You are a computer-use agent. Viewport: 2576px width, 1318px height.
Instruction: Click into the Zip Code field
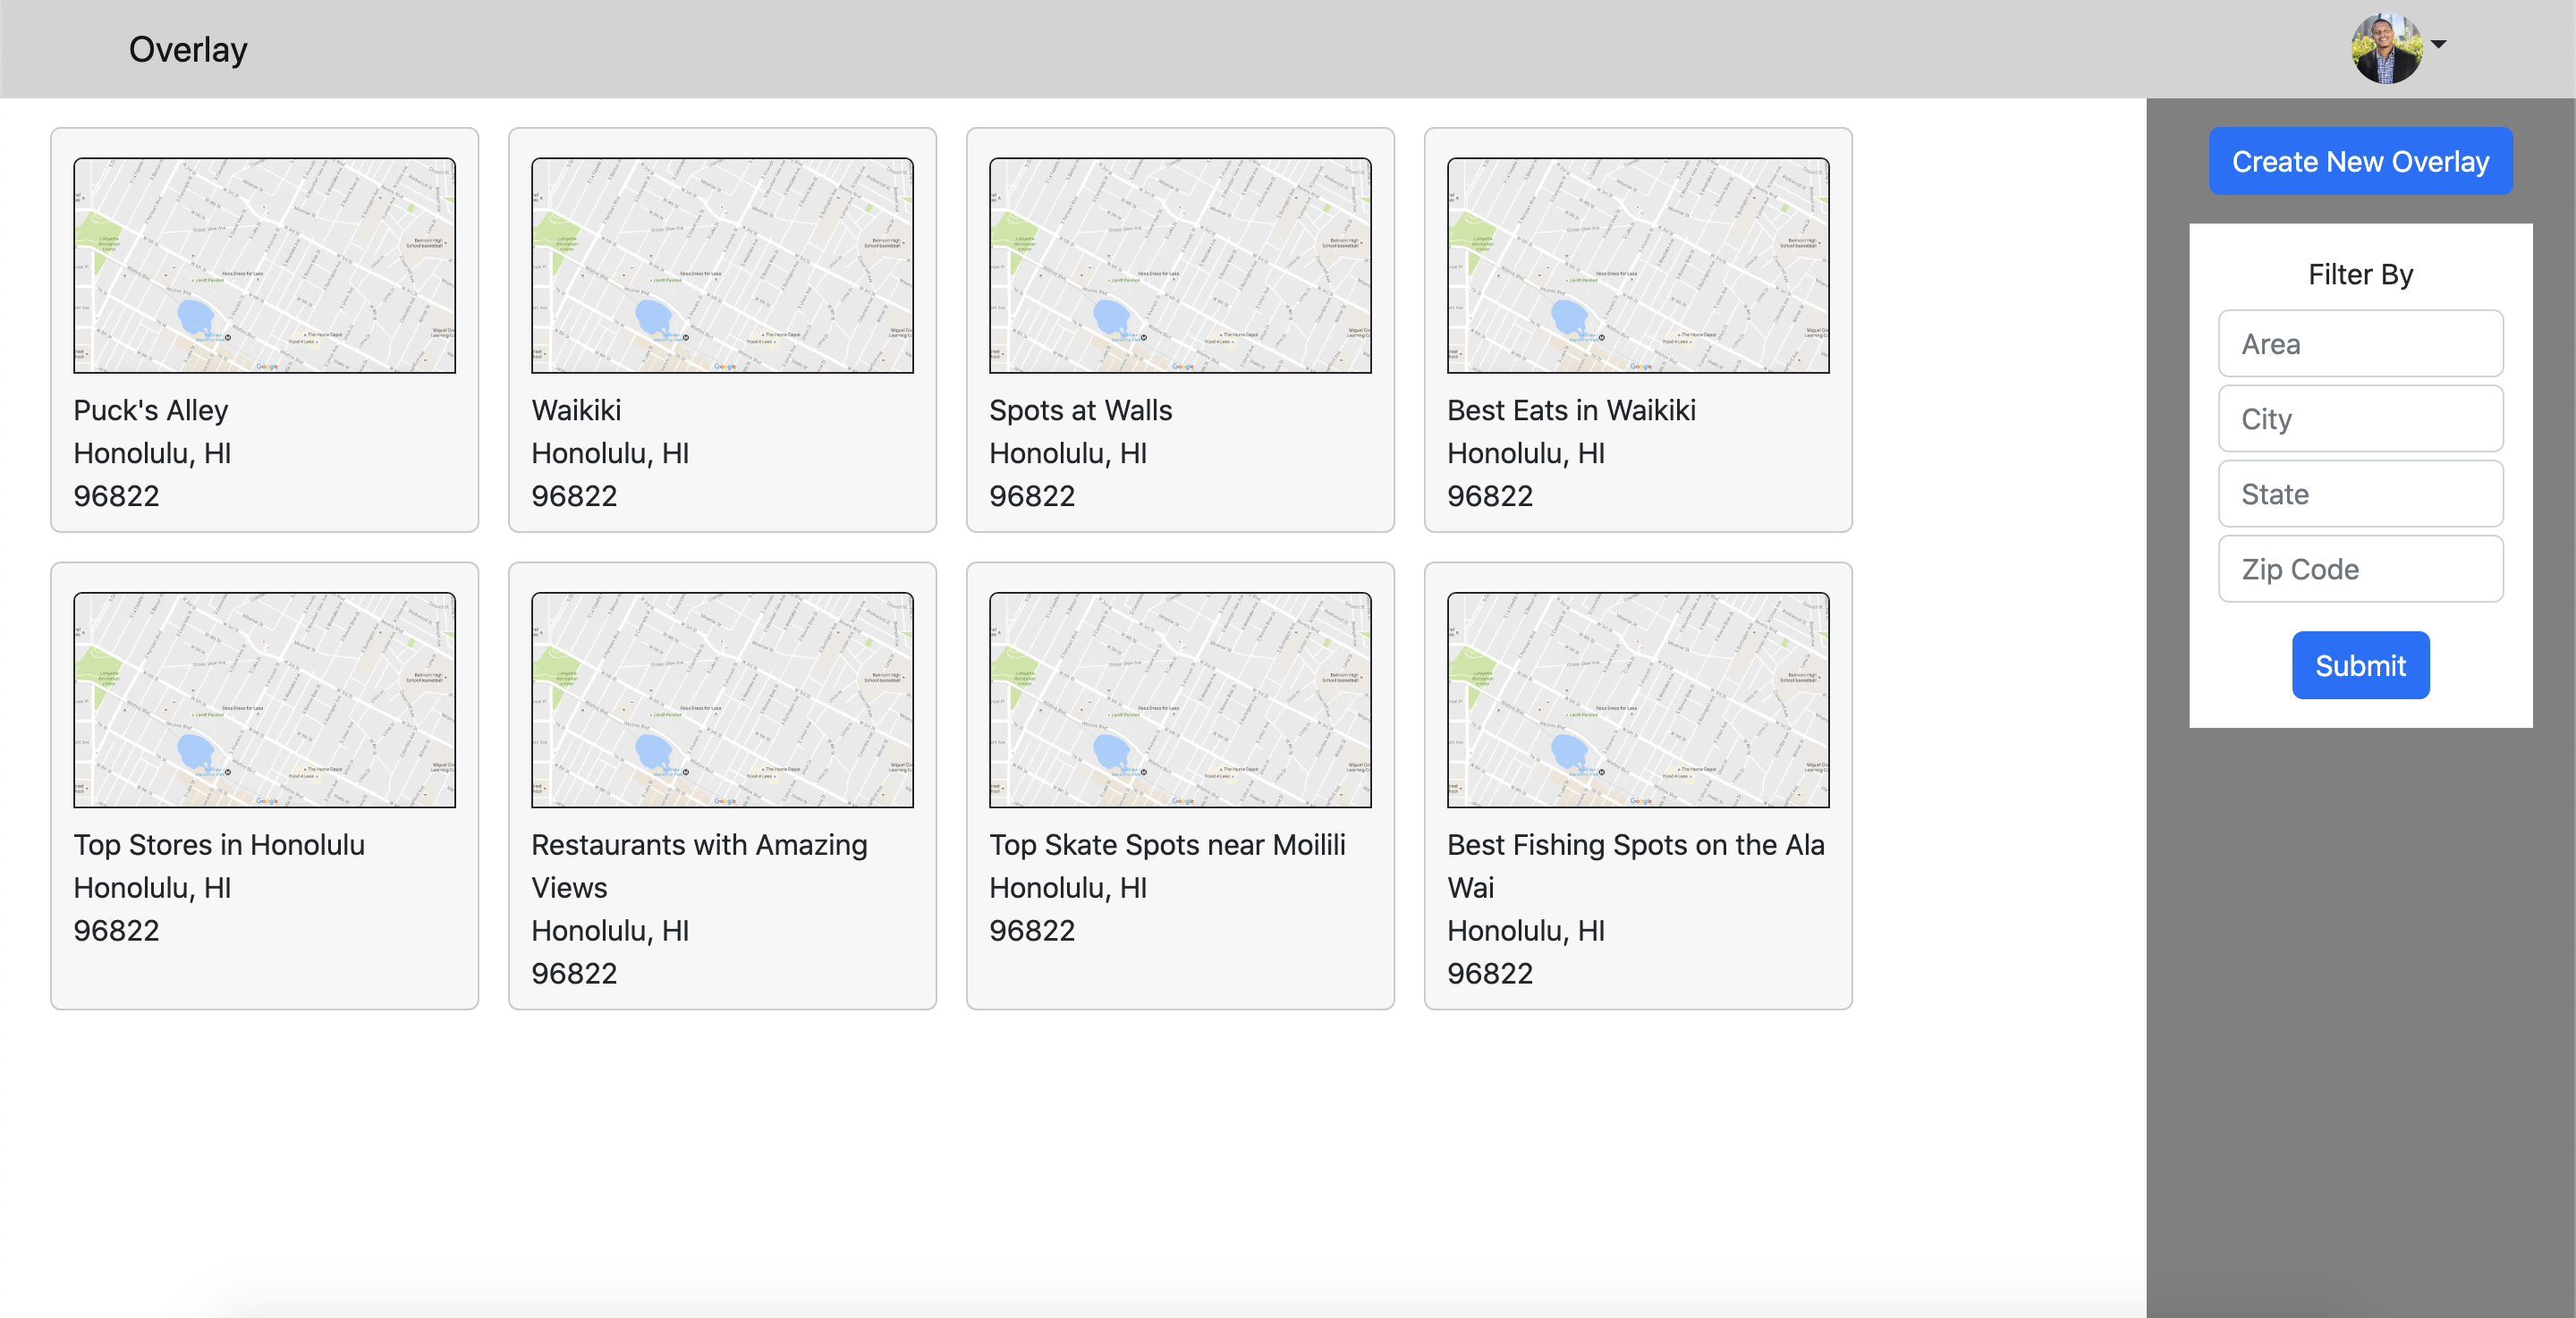click(x=2360, y=568)
